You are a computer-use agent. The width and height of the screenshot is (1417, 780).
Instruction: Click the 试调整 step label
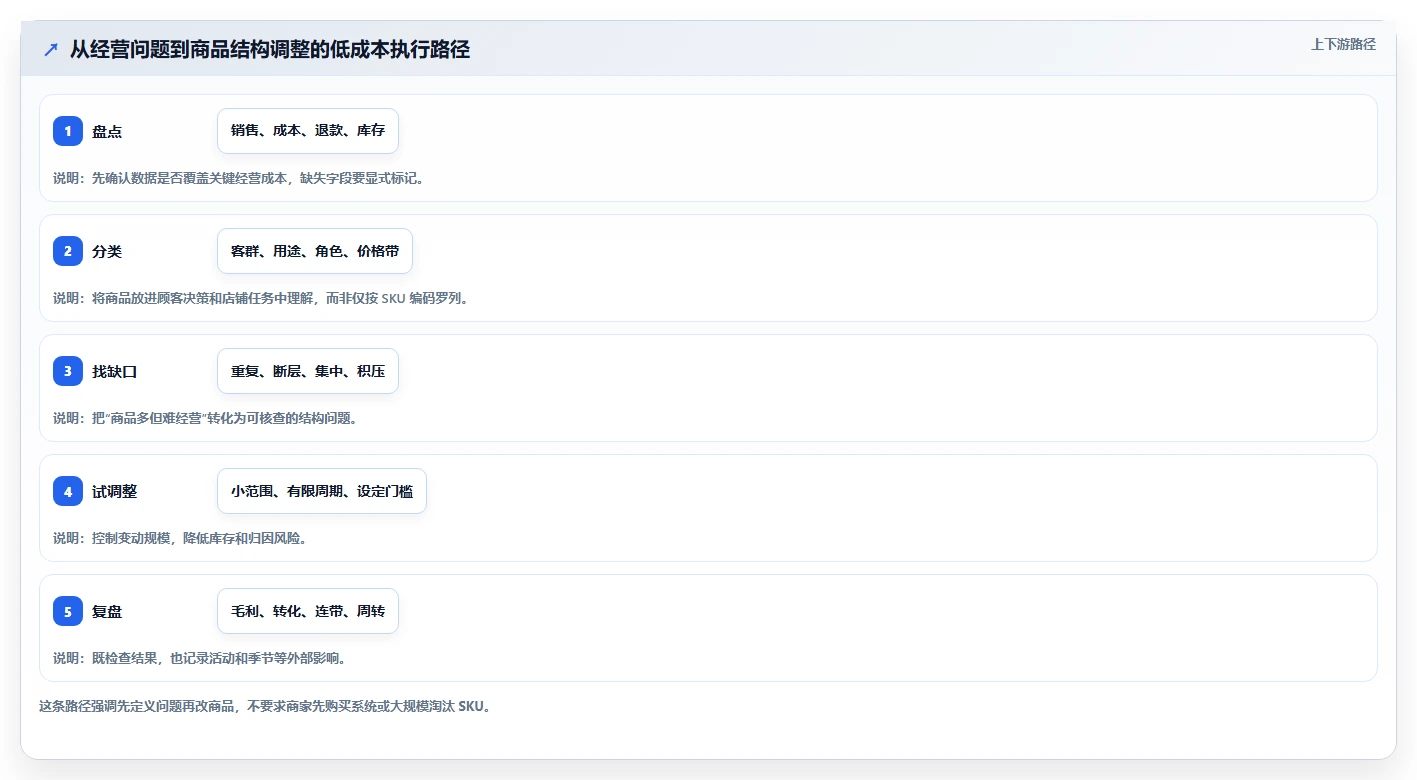pyautogui.click(x=115, y=491)
